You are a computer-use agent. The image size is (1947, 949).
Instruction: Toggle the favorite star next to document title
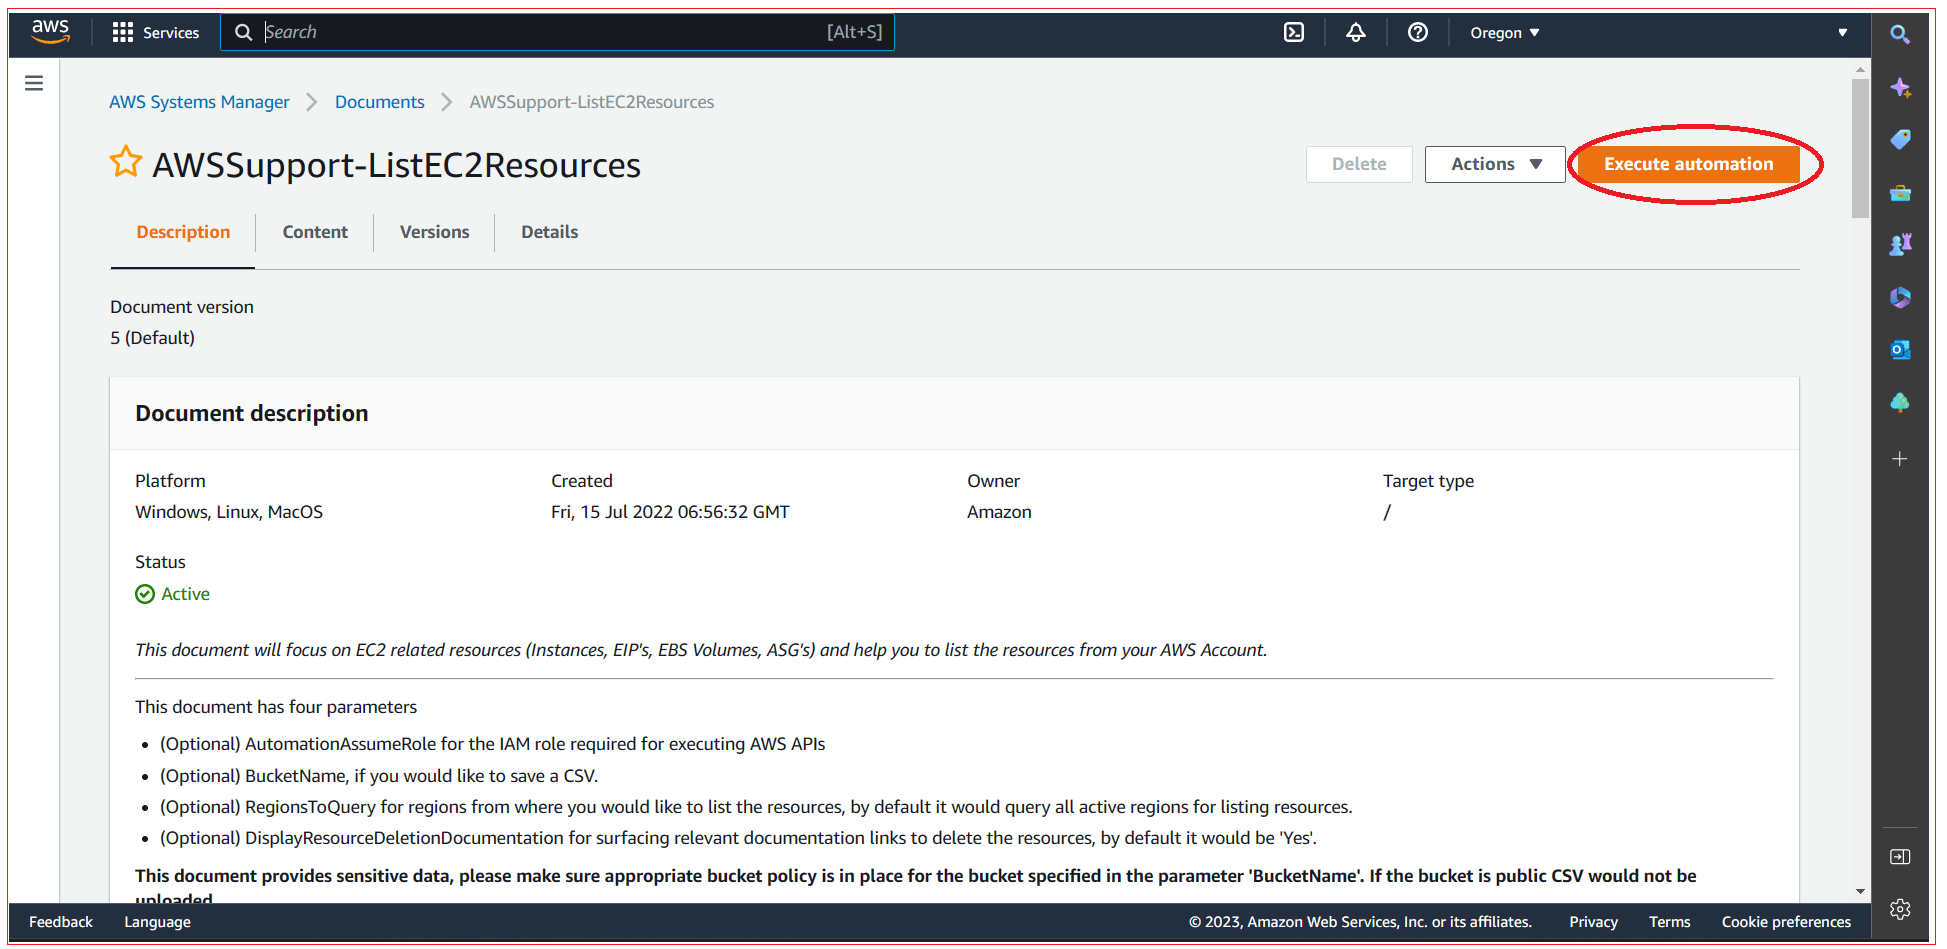pyautogui.click(x=126, y=161)
